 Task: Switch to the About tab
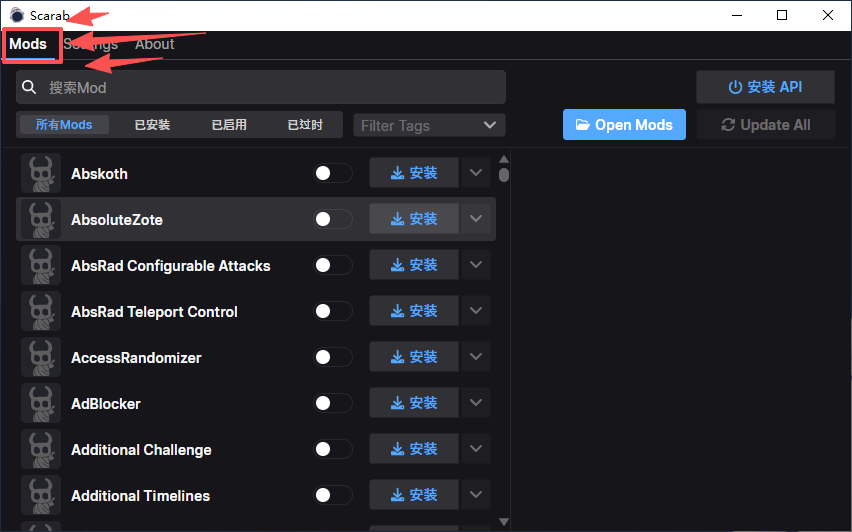coord(154,44)
